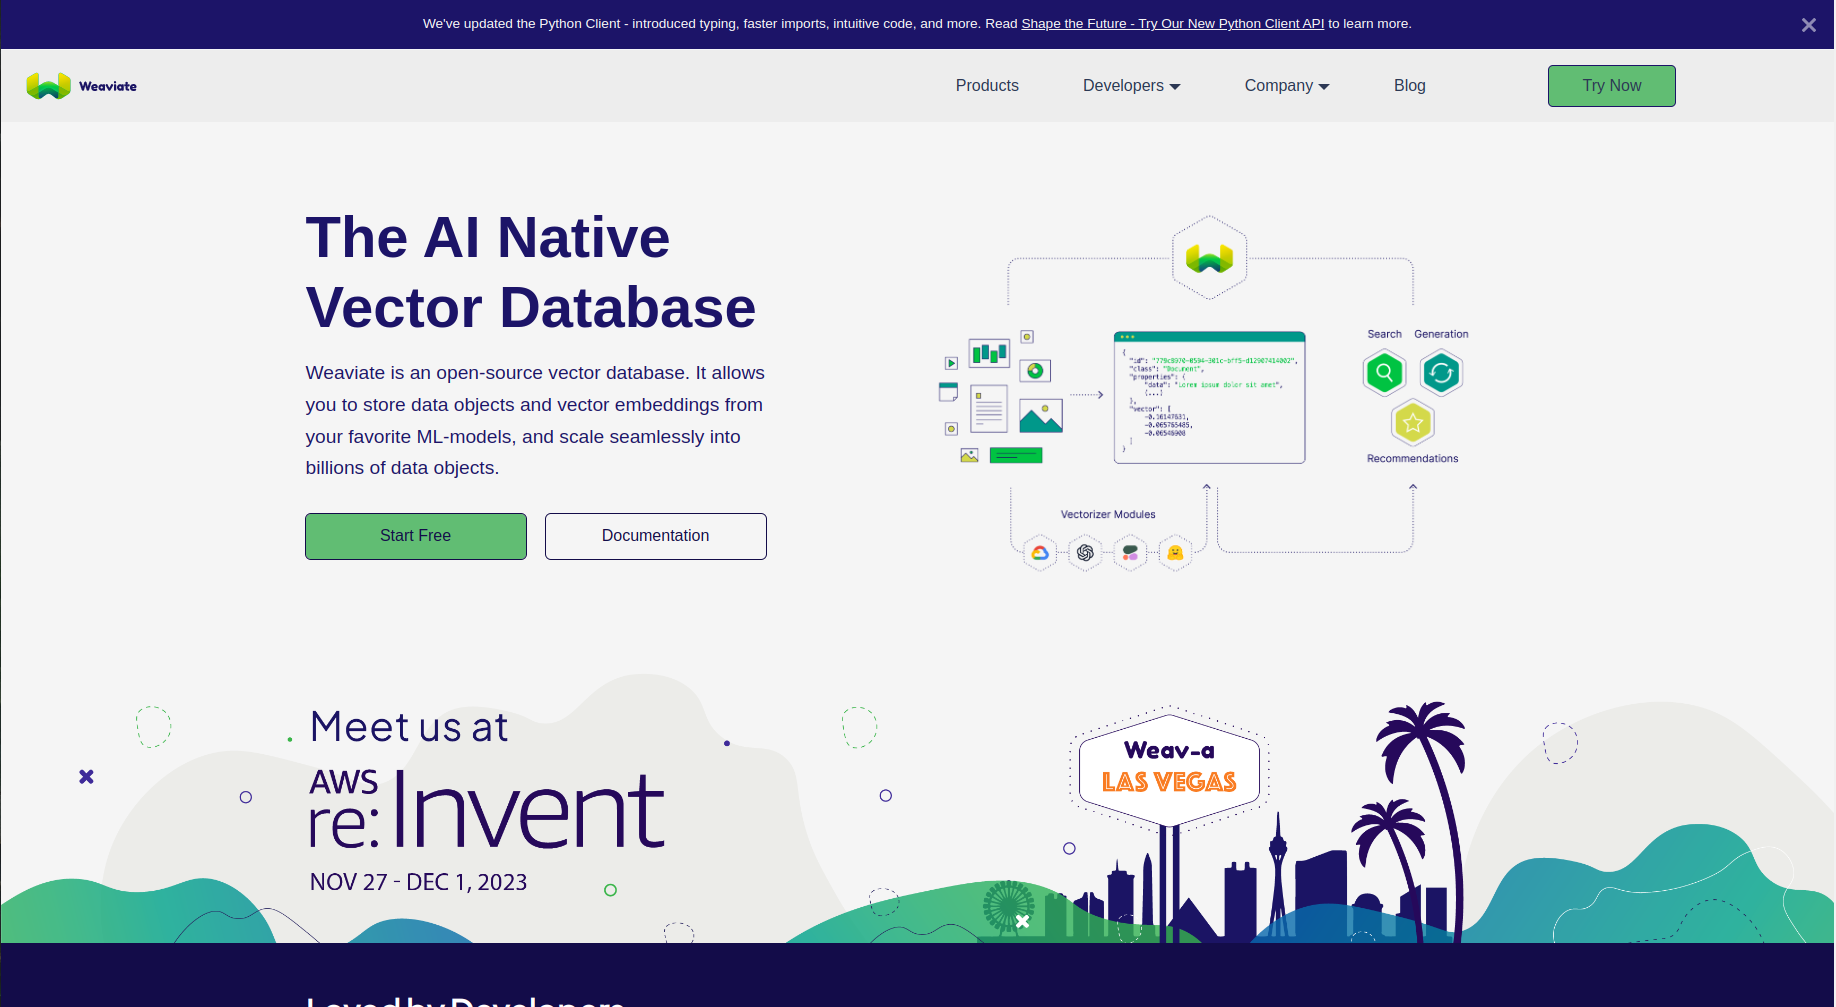Image resolution: width=1836 pixels, height=1007 pixels.
Task: Click the 'Meet us at' text
Action: [x=409, y=727]
